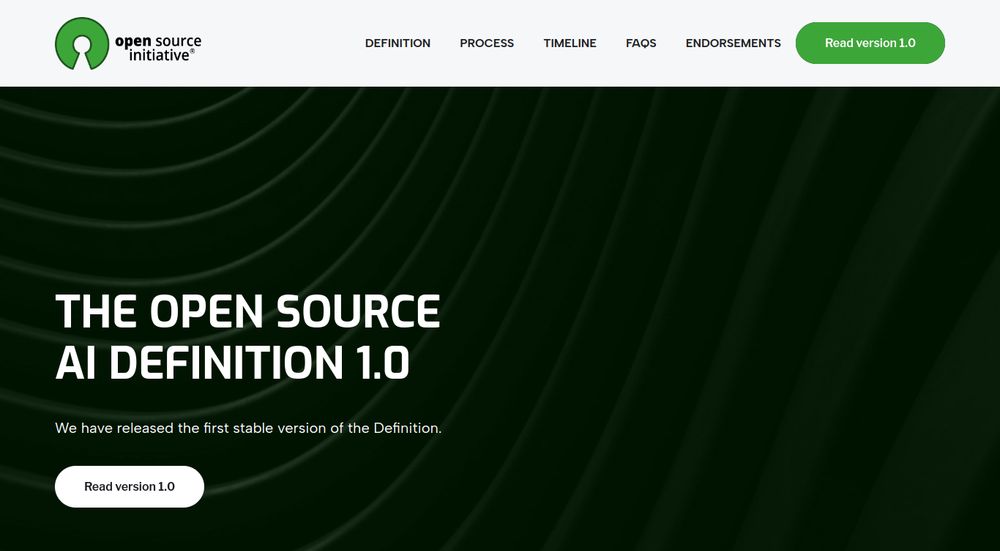
Task: Click the text about first stable version released
Action: (248, 428)
